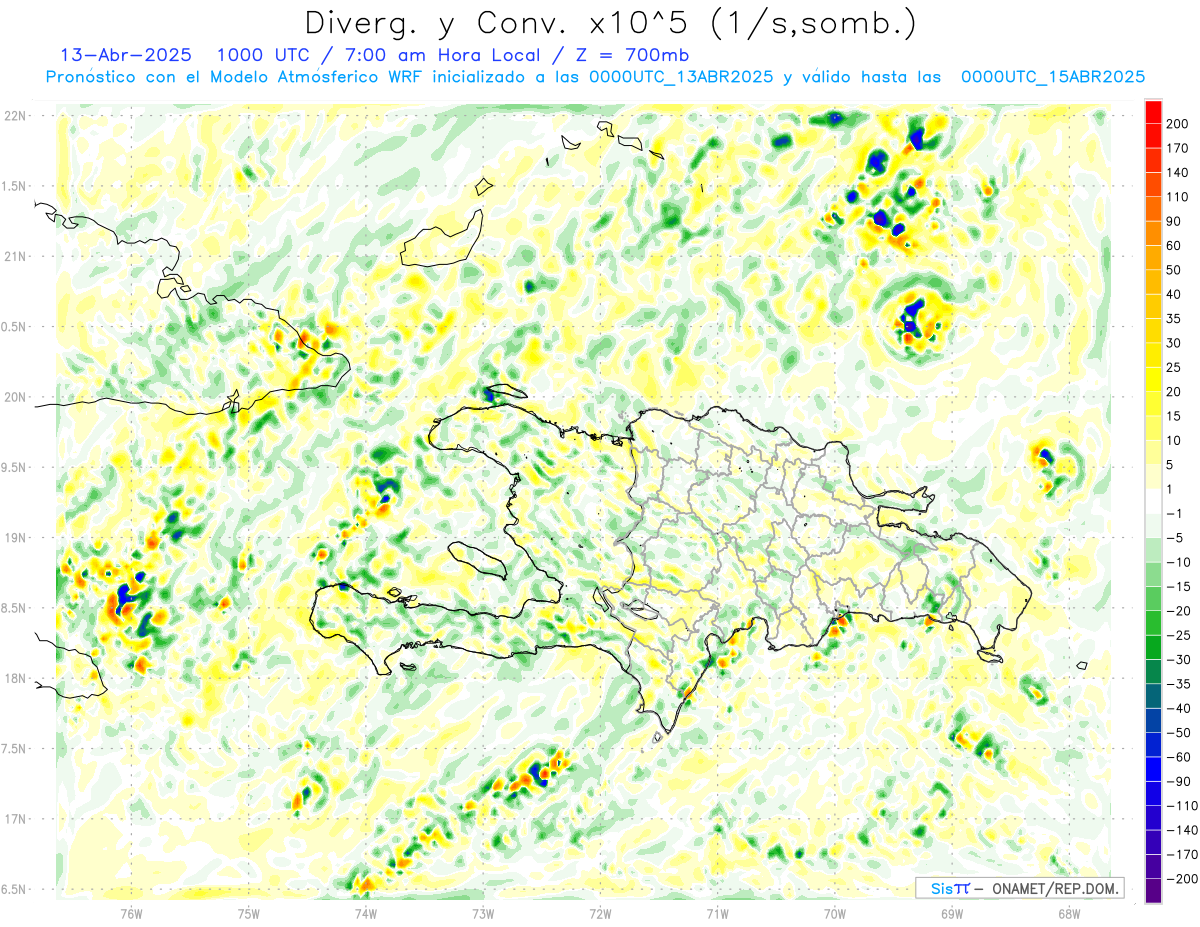Image resolution: width=1200 pixels, height=927 pixels.
Task: Click the positive '170' color scale value
Action: pos(1177,148)
